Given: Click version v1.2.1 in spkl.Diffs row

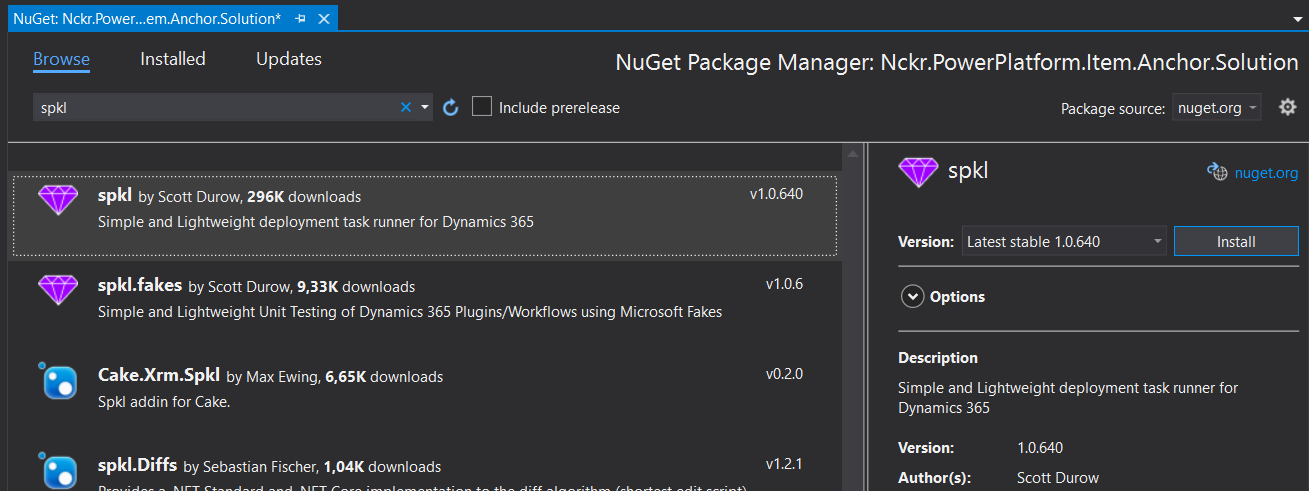Looking at the screenshot, I should (784, 464).
